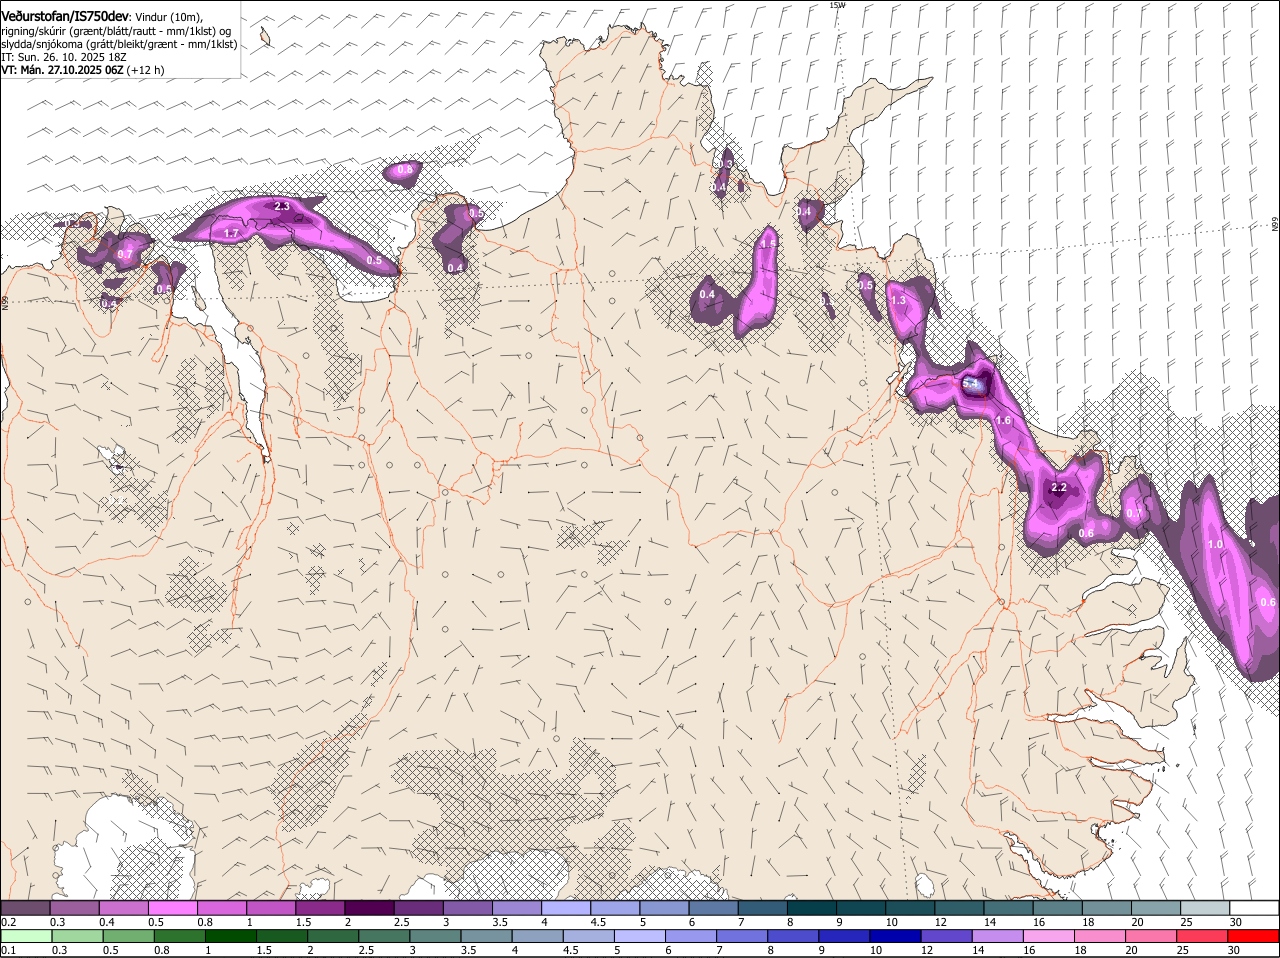Pick lower legend swatch between 10 and 12
Viewport: 1280px width, 958px height.
[x=895, y=936]
